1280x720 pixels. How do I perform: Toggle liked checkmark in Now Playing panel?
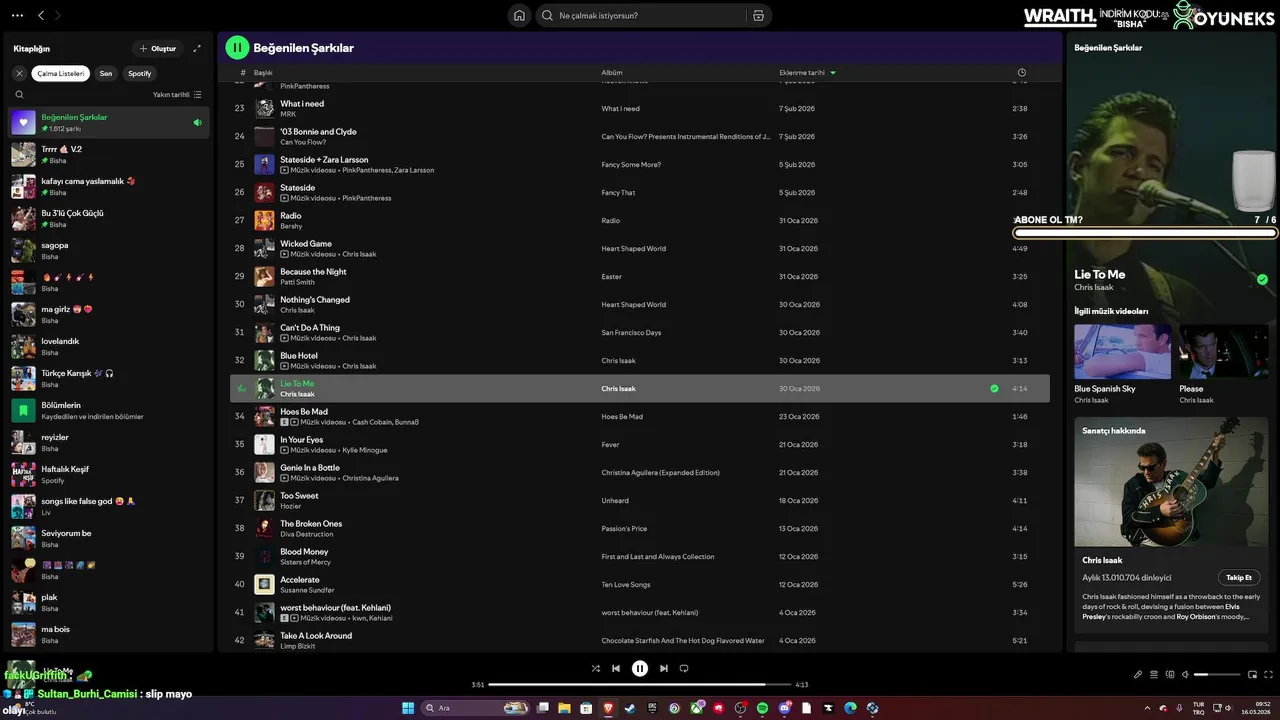[1262, 279]
